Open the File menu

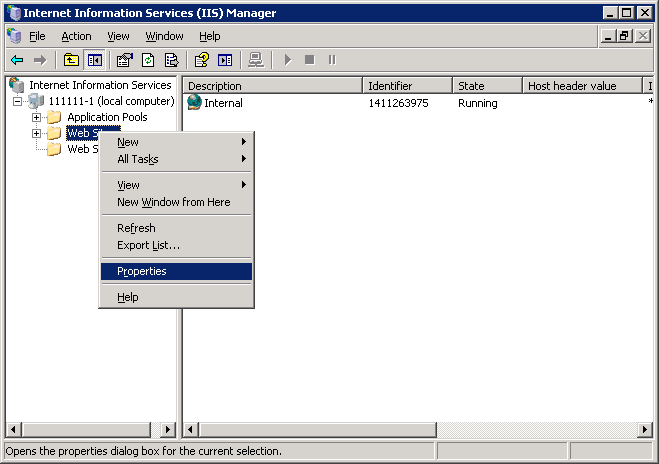pos(37,36)
